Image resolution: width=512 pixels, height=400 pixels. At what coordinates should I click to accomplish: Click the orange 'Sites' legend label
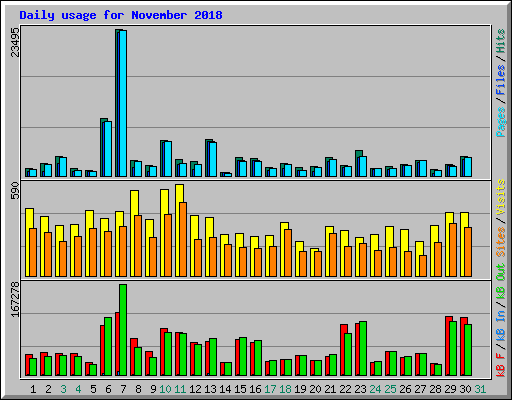501,242
